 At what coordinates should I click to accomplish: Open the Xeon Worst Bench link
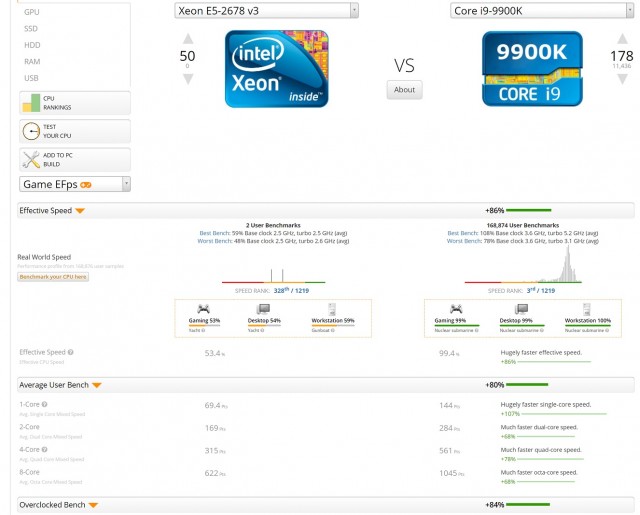click(x=215, y=241)
